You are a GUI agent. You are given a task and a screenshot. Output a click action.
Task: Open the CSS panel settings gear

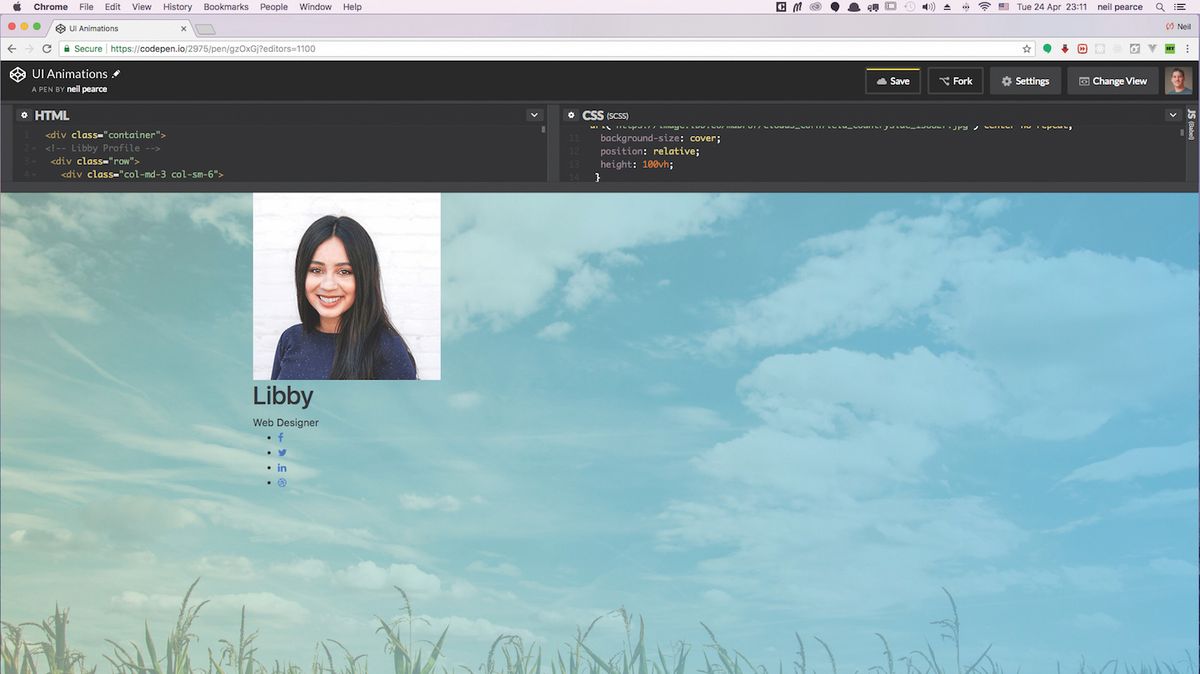[570, 115]
